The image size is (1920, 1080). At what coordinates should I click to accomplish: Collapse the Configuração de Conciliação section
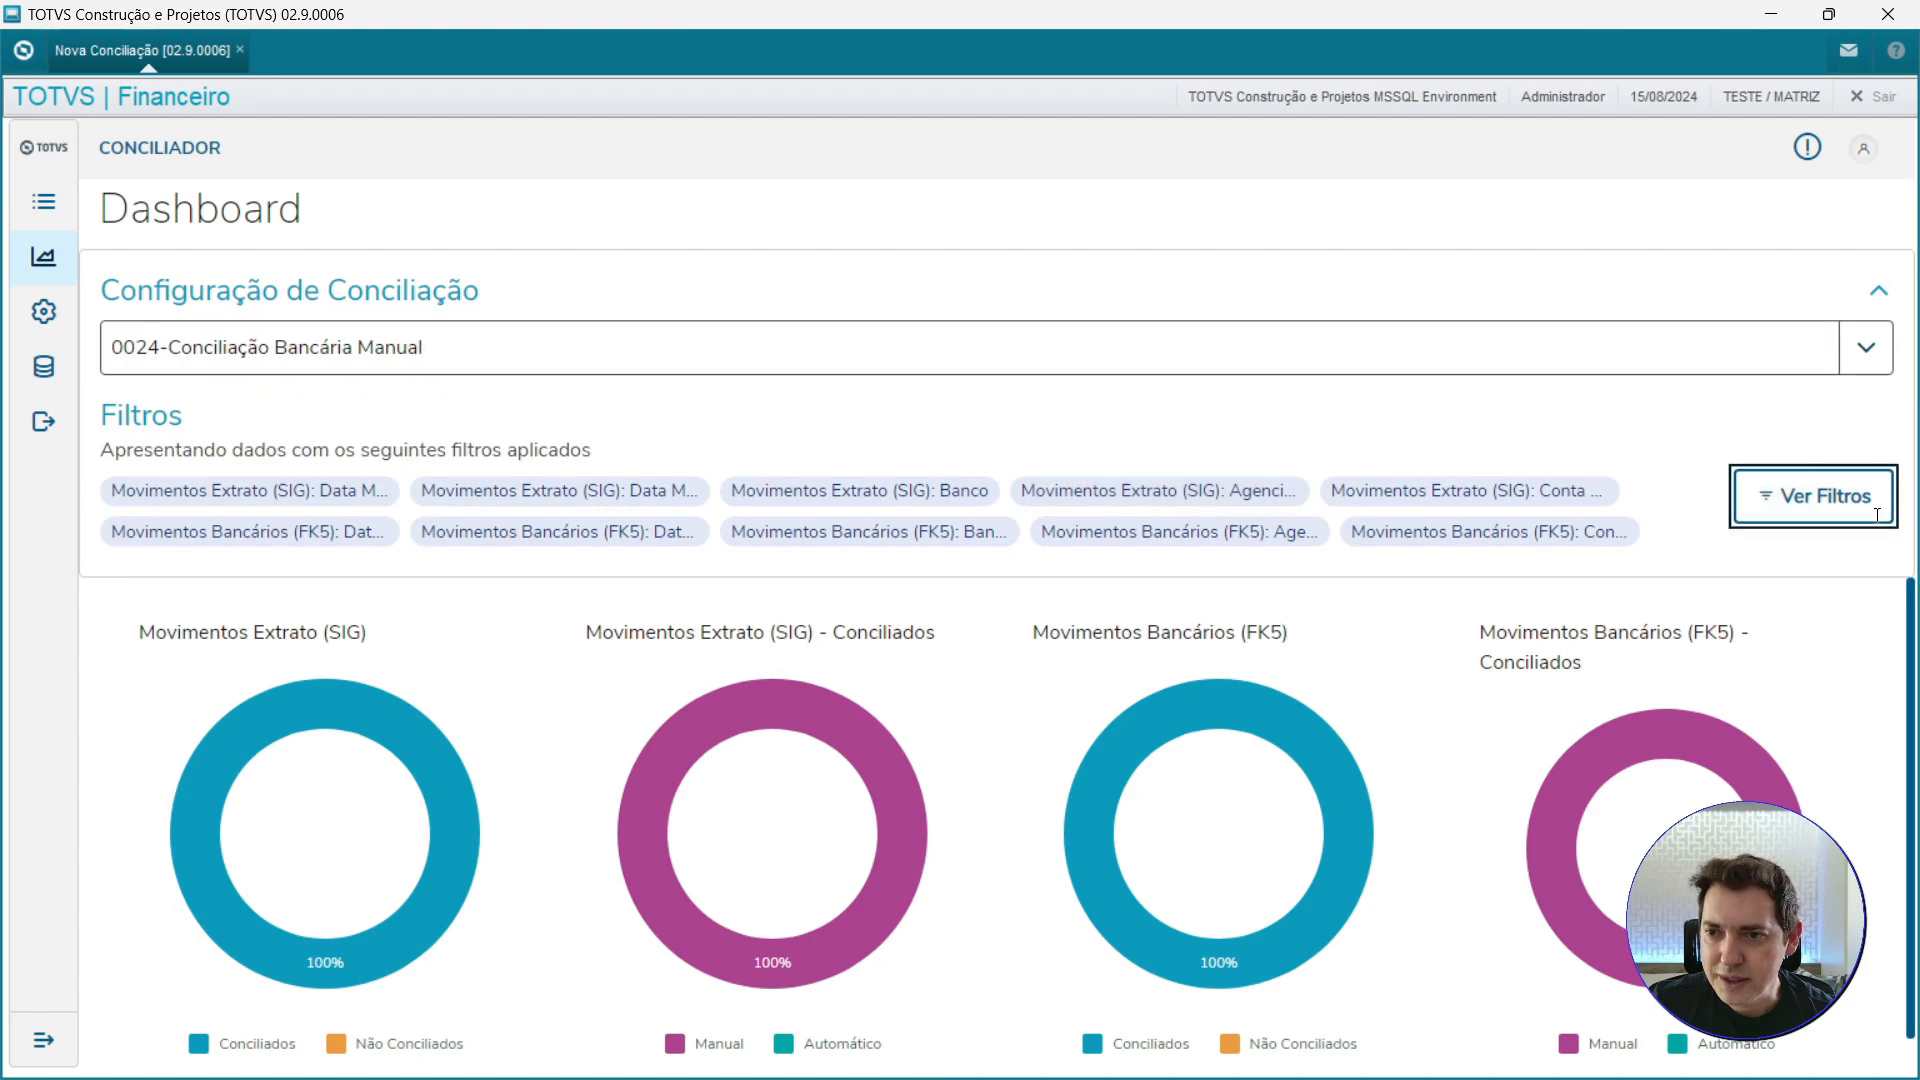(x=1878, y=291)
